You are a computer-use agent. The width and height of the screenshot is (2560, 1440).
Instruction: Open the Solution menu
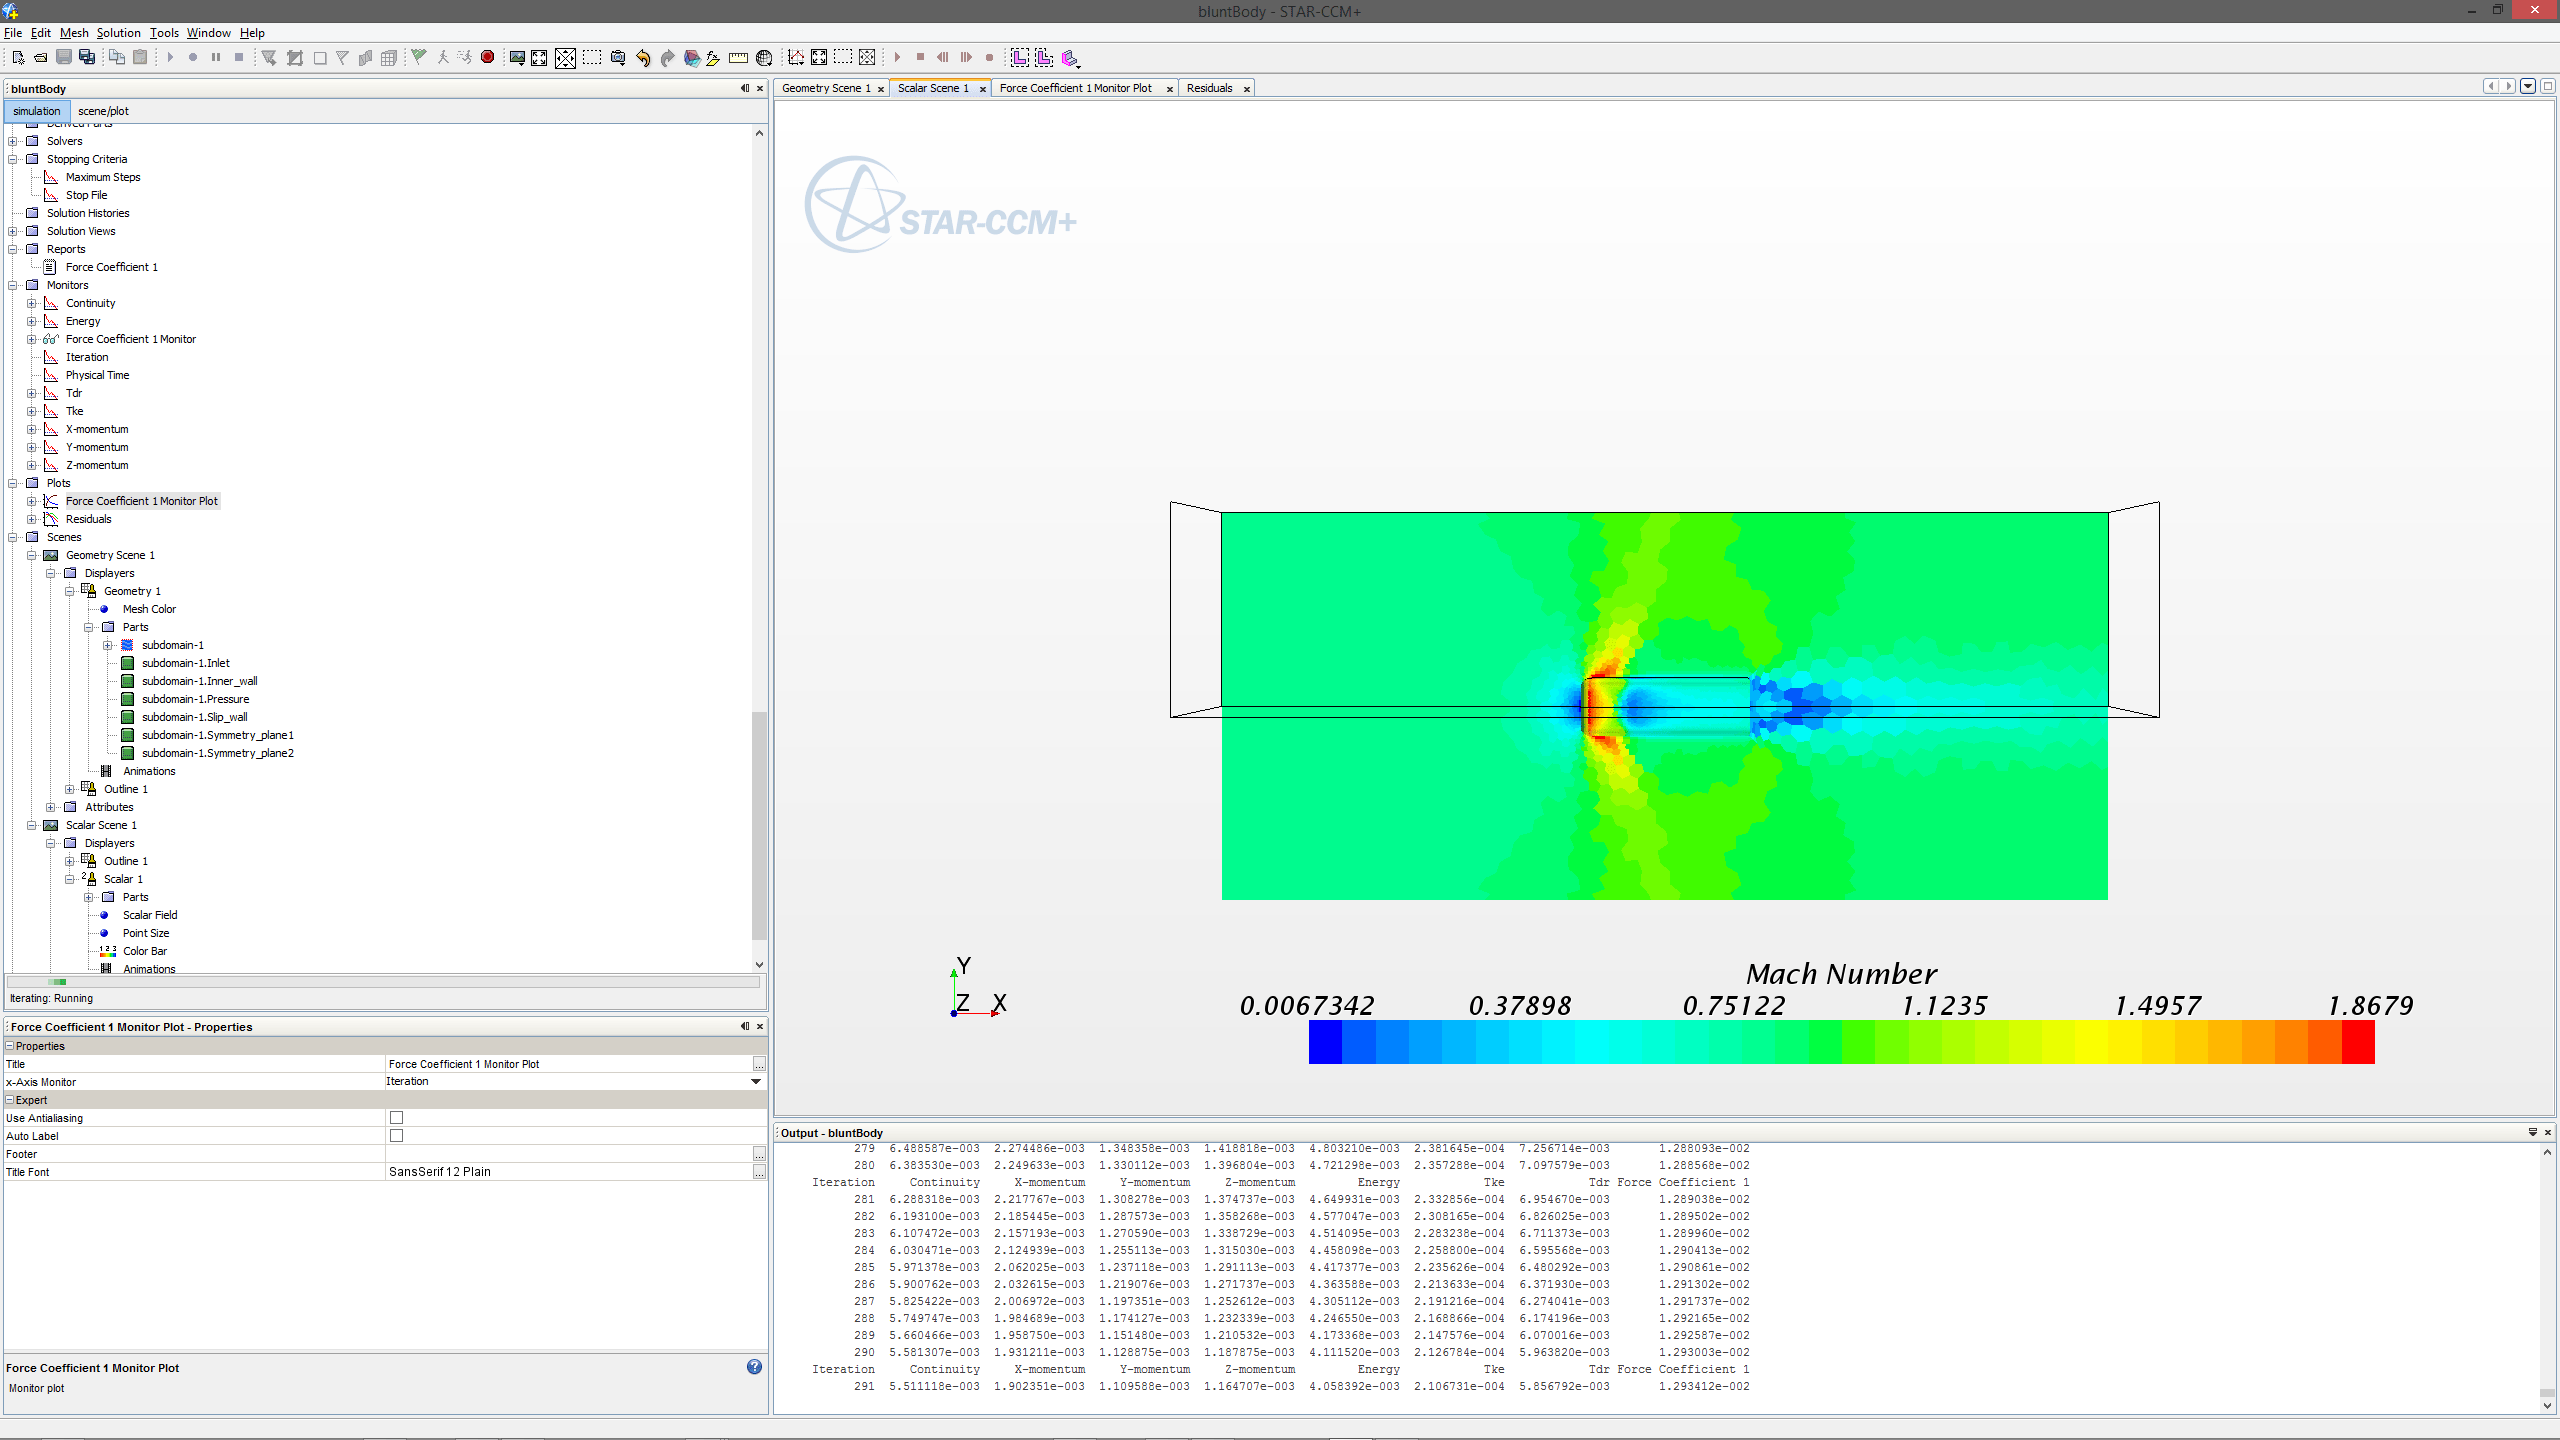click(118, 33)
